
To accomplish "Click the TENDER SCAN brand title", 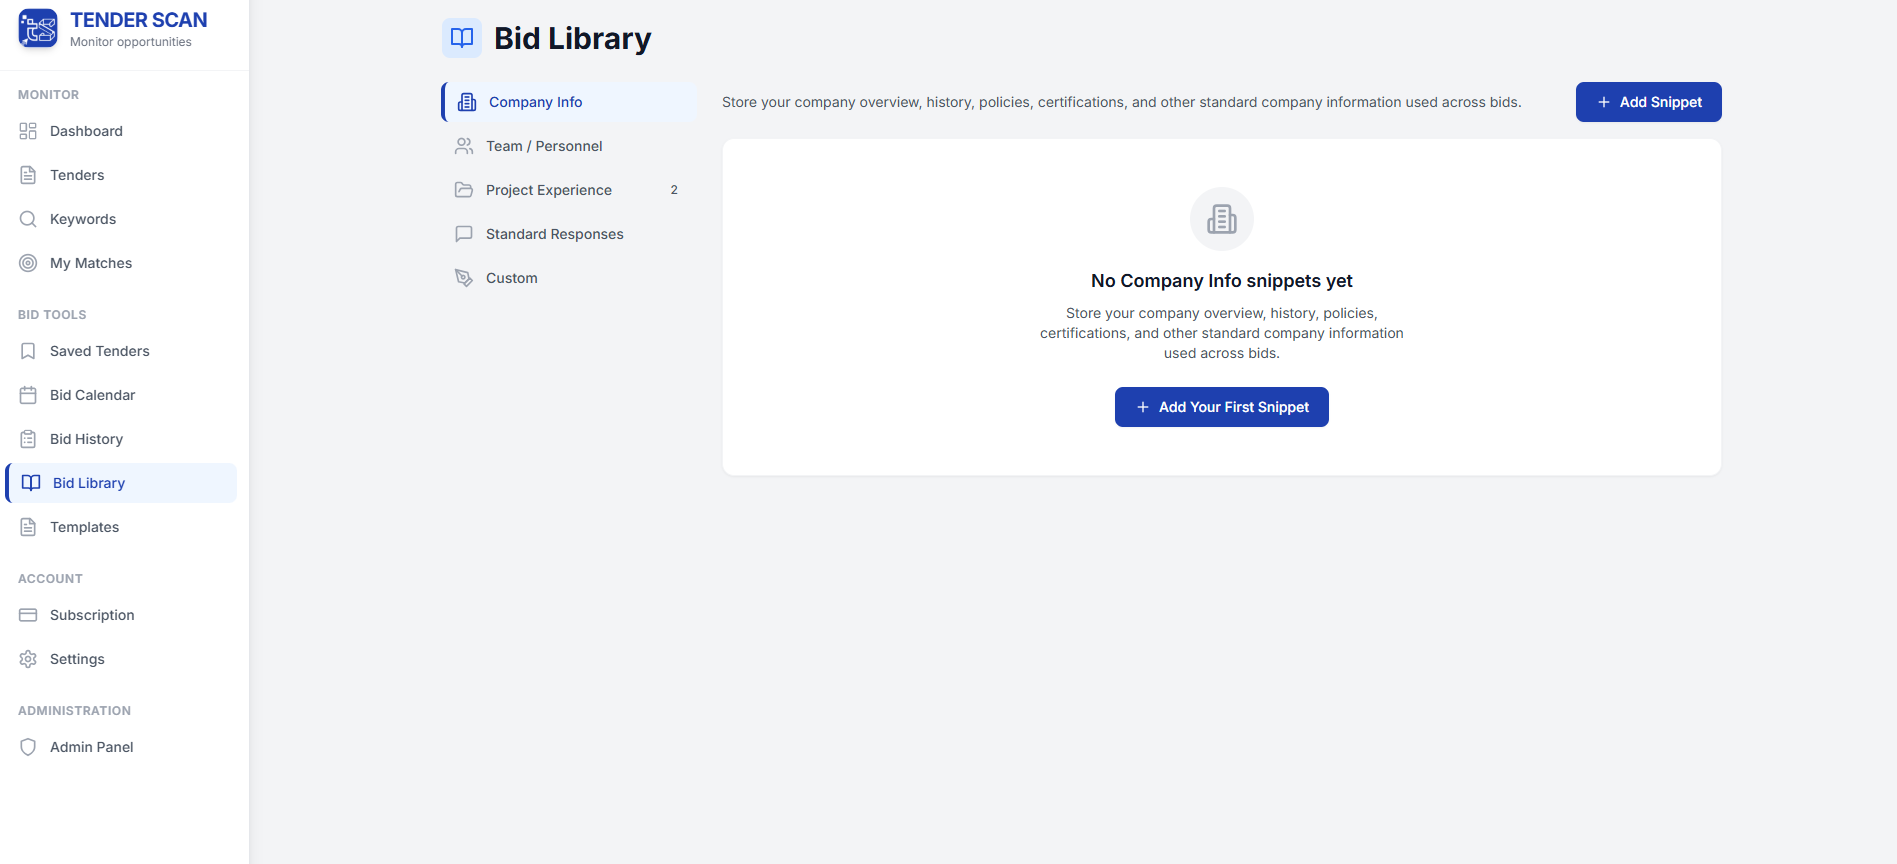I will pyautogui.click(x=139, y=20).
